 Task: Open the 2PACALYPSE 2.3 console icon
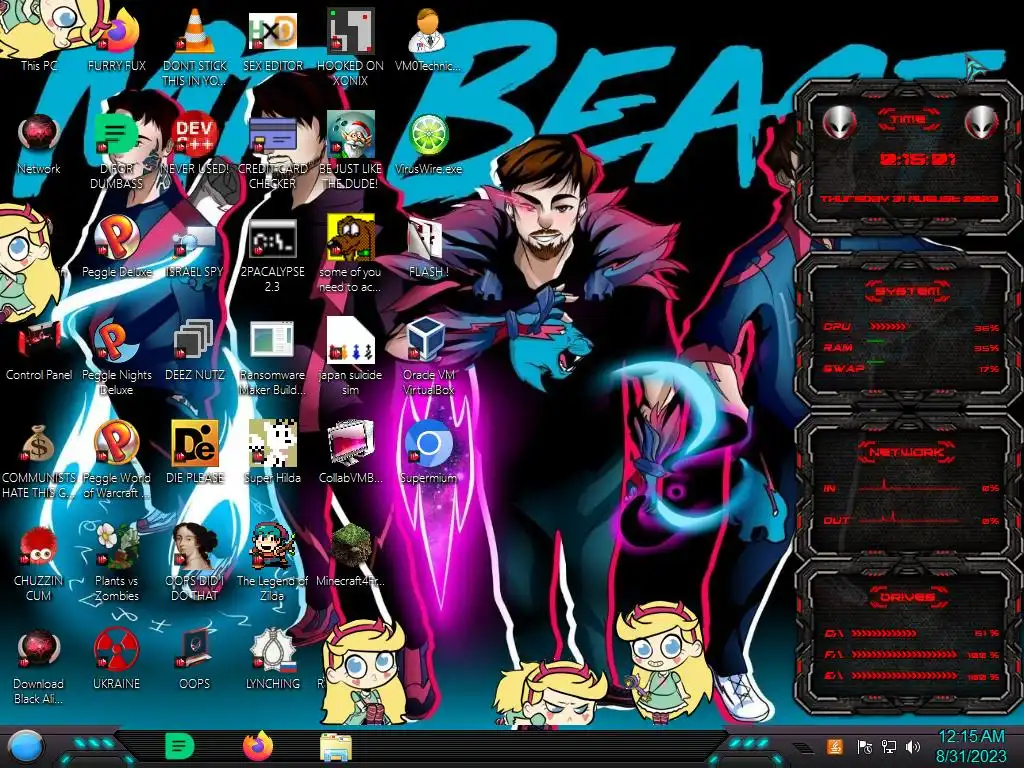pos(272,255)
